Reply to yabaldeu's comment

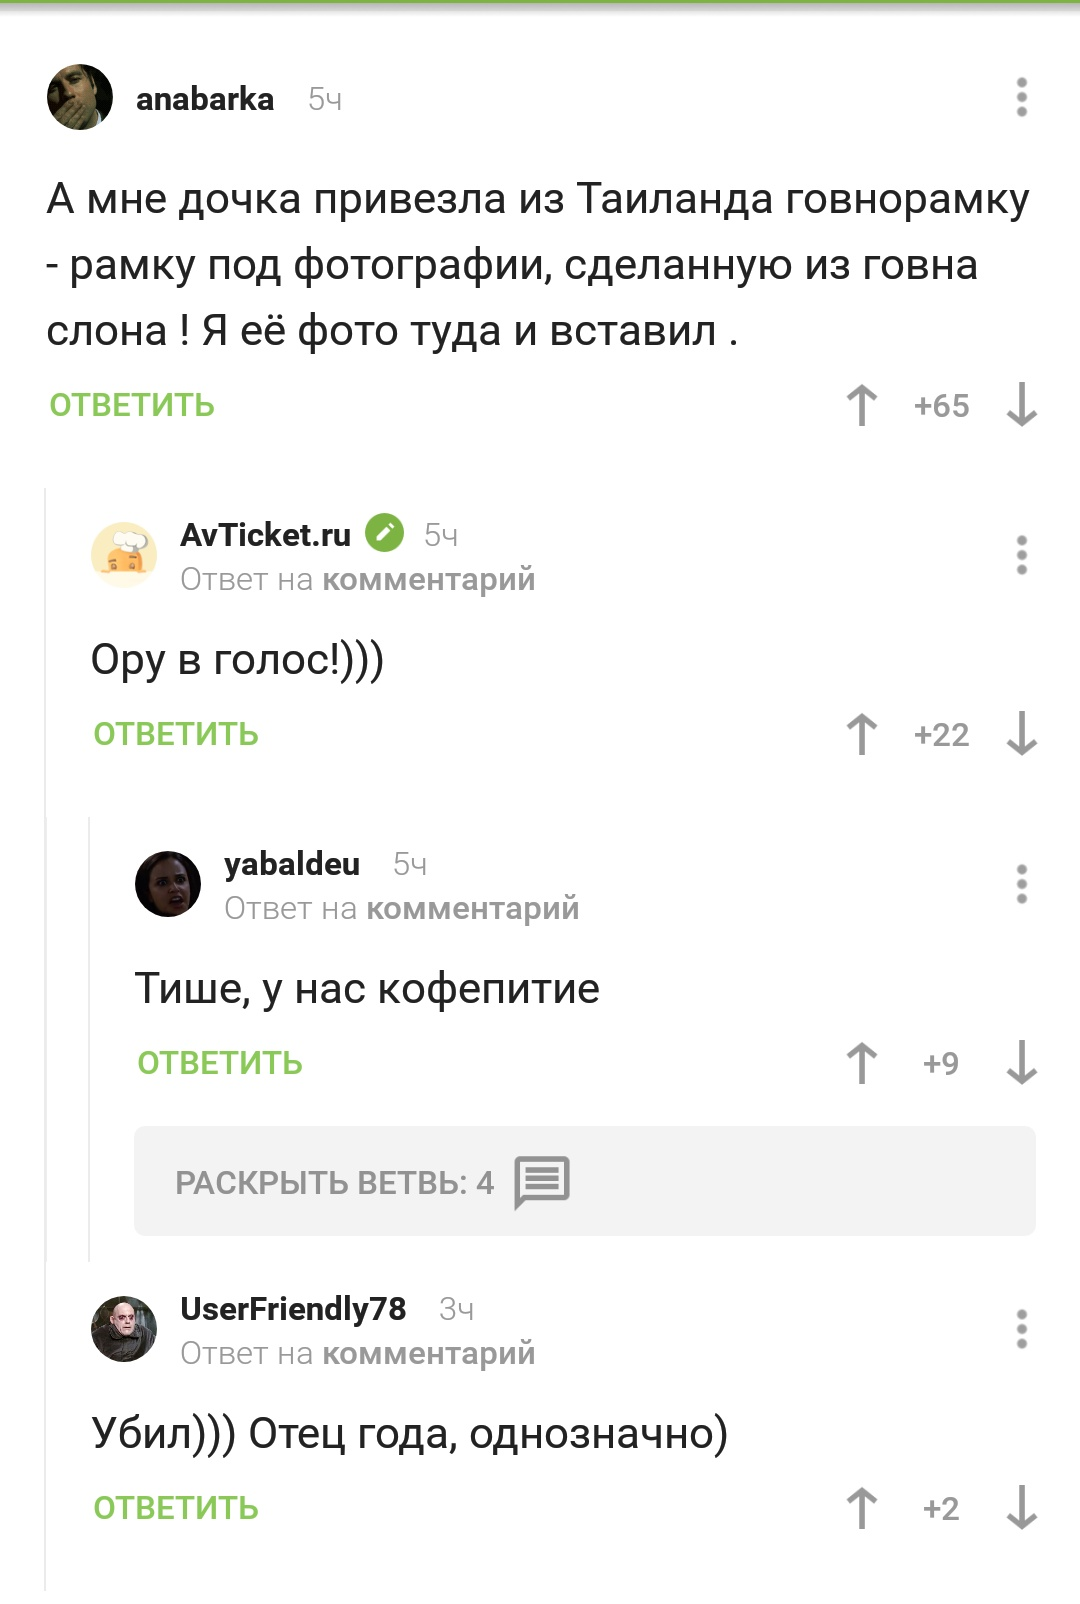pos(220,1063)
